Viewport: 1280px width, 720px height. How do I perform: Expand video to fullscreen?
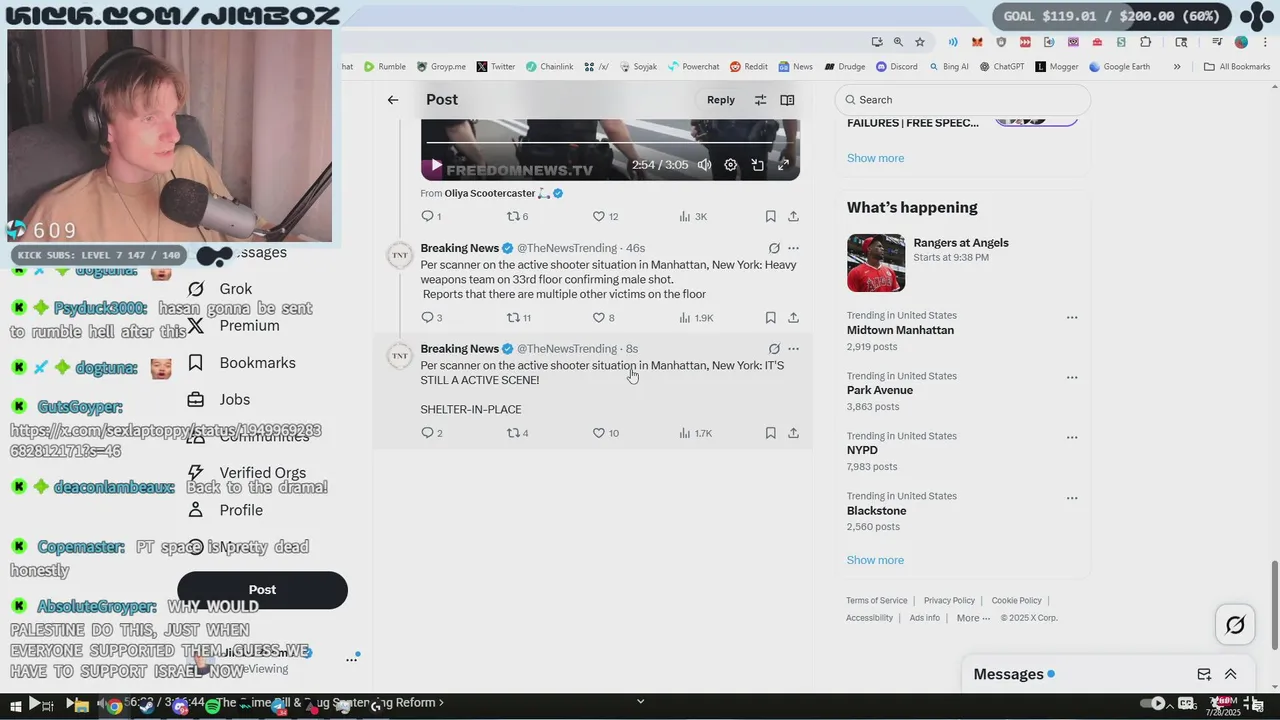click(x=784, y=165)
